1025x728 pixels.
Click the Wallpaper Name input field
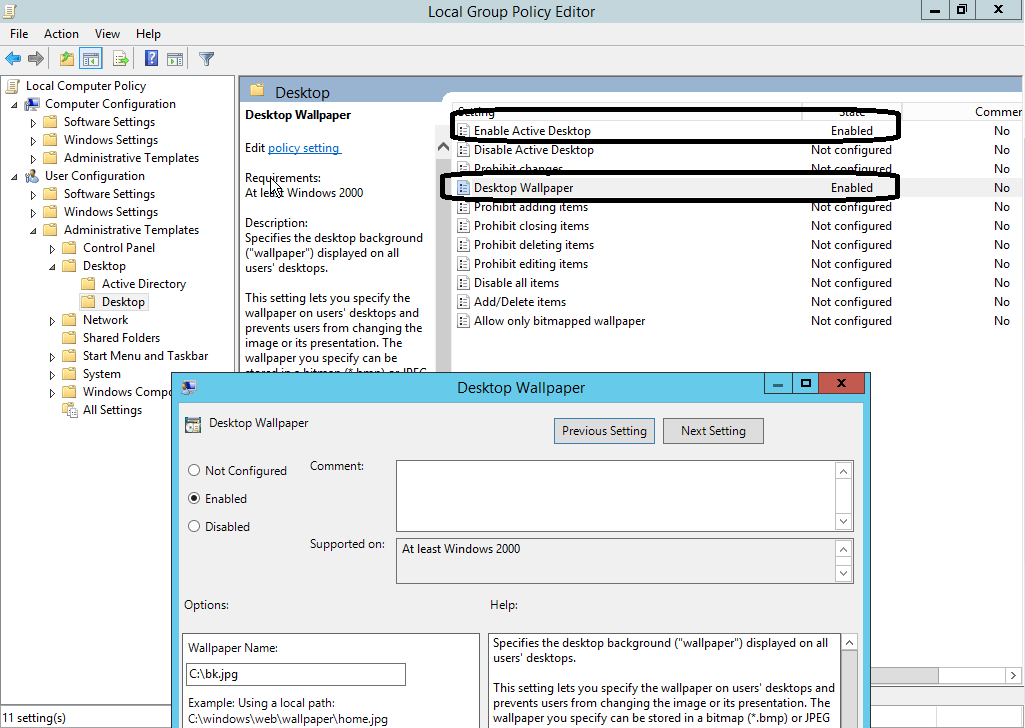click(x=295, y=674)
